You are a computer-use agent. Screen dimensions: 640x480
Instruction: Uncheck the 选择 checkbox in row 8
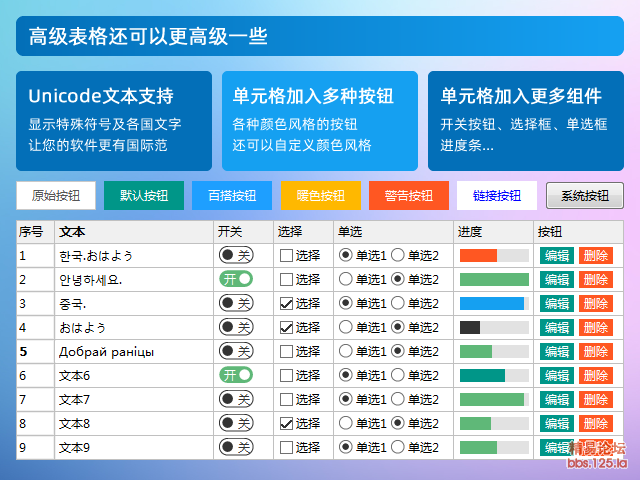pyautogui.click(x=286, y=424)
